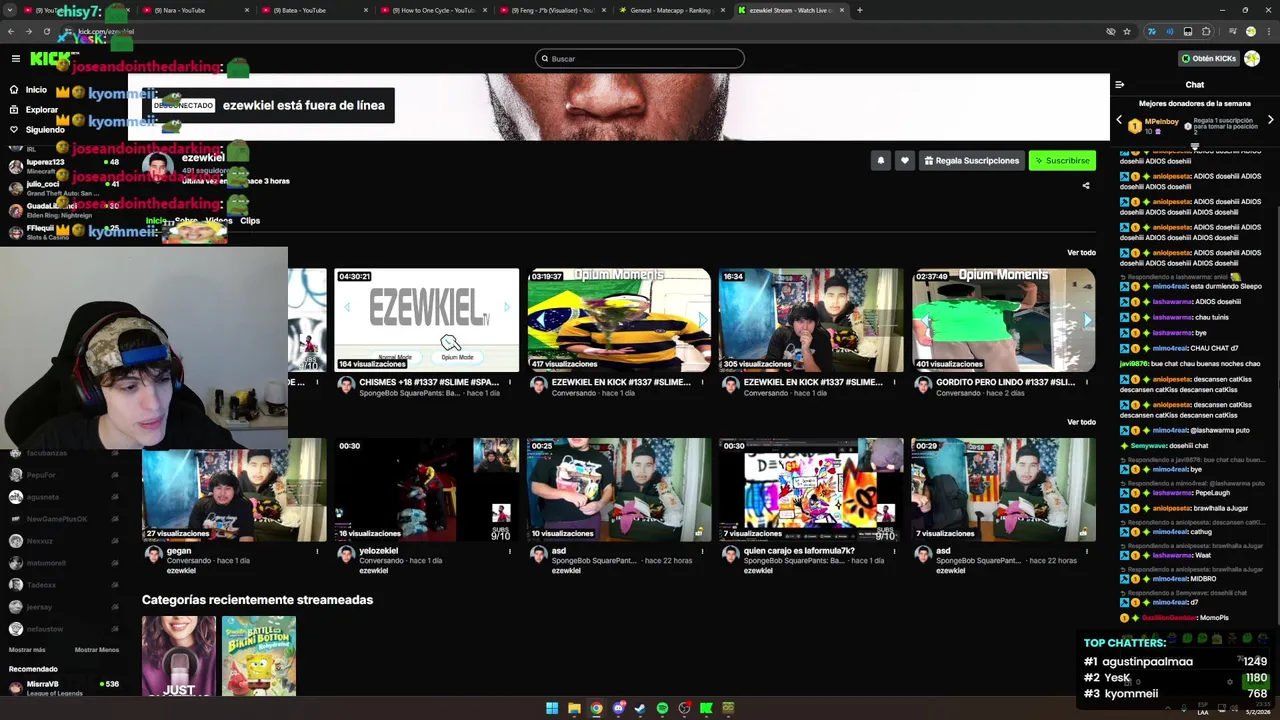Click the share icon below Suscribirse

[1086, 185]
